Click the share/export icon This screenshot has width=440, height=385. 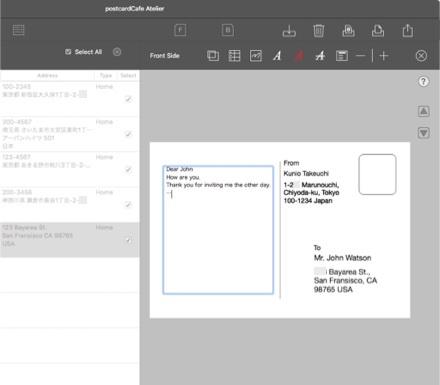pyautogui.click(x=408, y=30)
